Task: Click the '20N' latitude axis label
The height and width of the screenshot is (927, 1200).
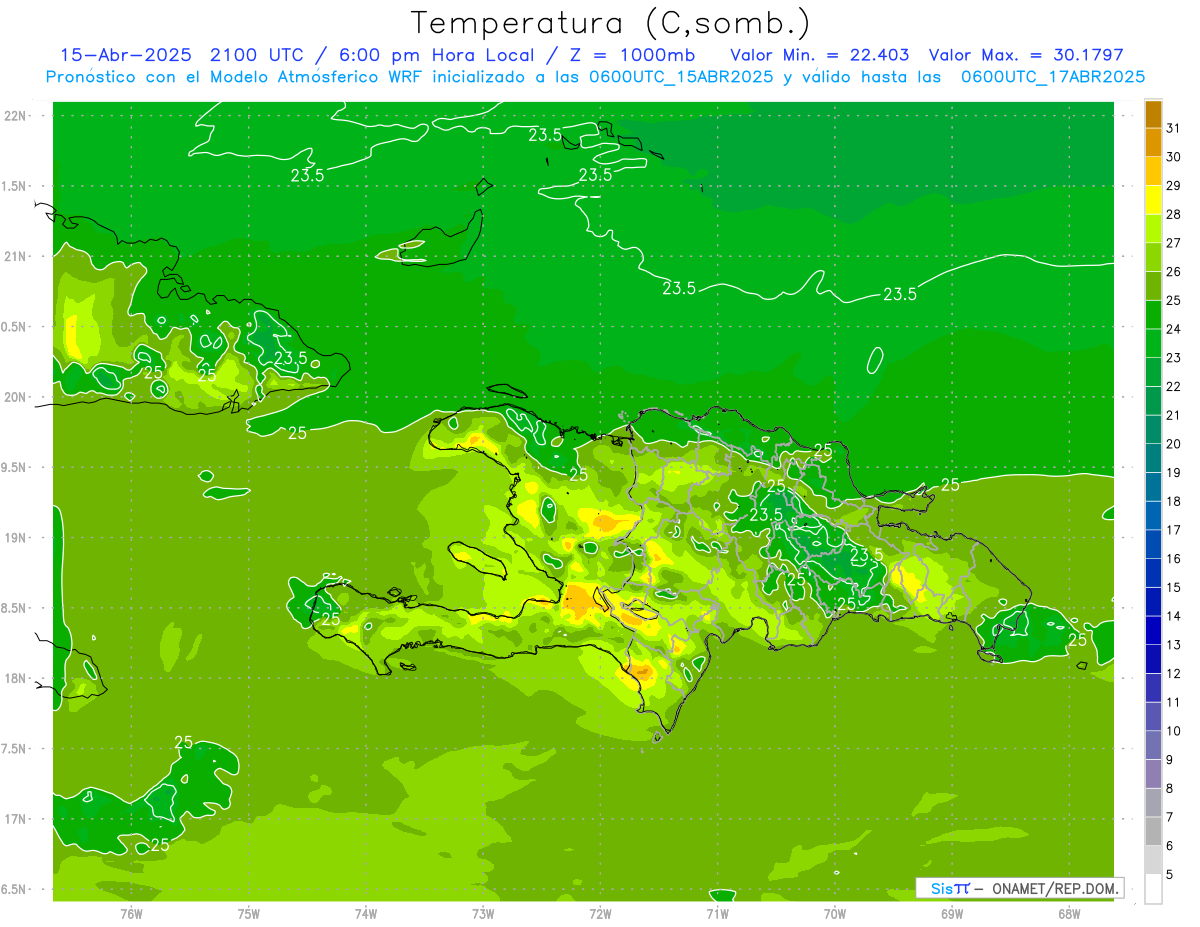Action: (x=16, y=397)
